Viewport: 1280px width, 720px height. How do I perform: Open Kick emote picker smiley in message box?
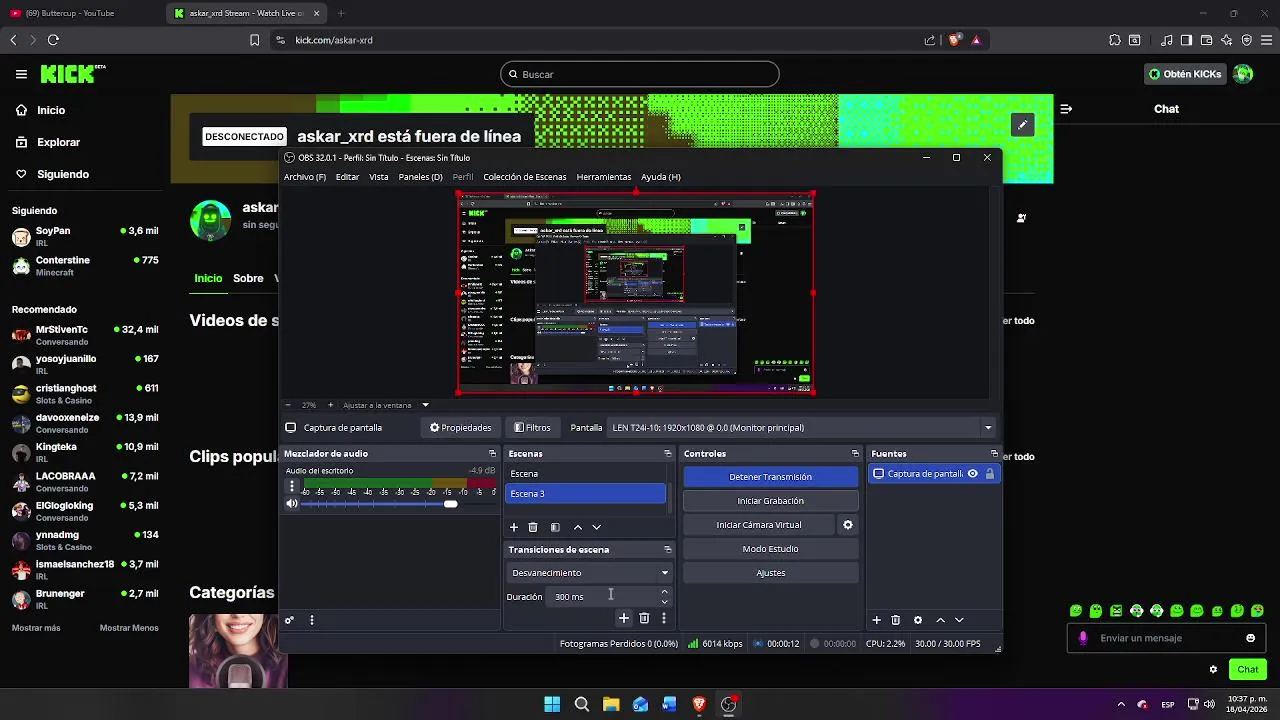[x=1250, y=638]
